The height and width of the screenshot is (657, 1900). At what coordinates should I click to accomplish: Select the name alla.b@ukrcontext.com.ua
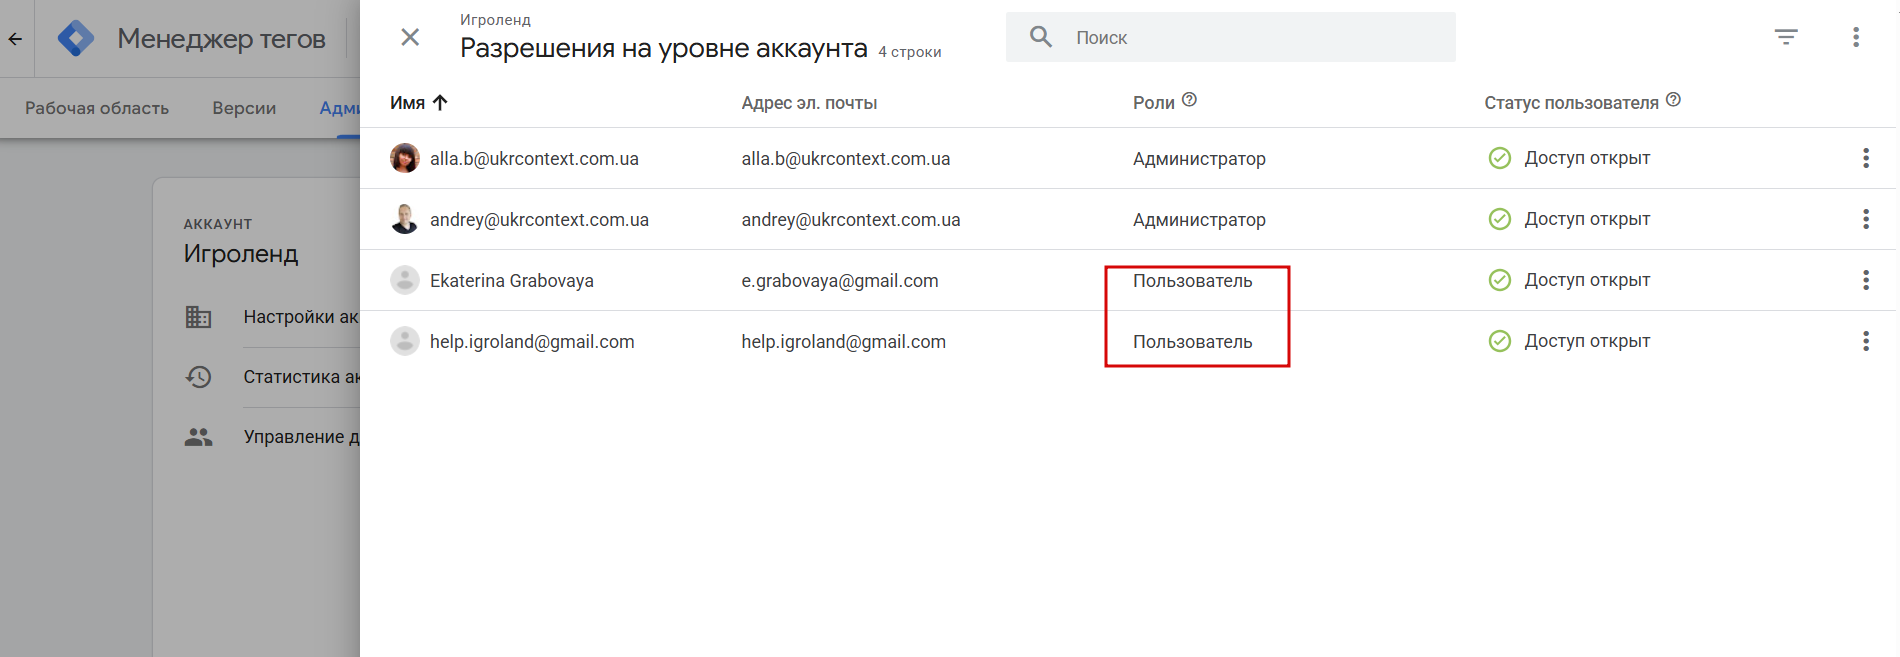pos(534,159)
